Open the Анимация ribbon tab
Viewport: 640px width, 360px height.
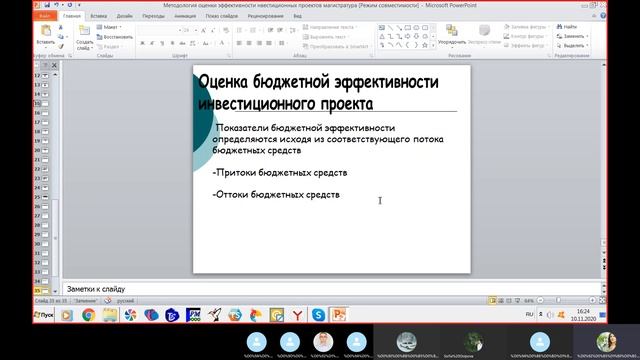pyautogui.click(x=185, y=16)
